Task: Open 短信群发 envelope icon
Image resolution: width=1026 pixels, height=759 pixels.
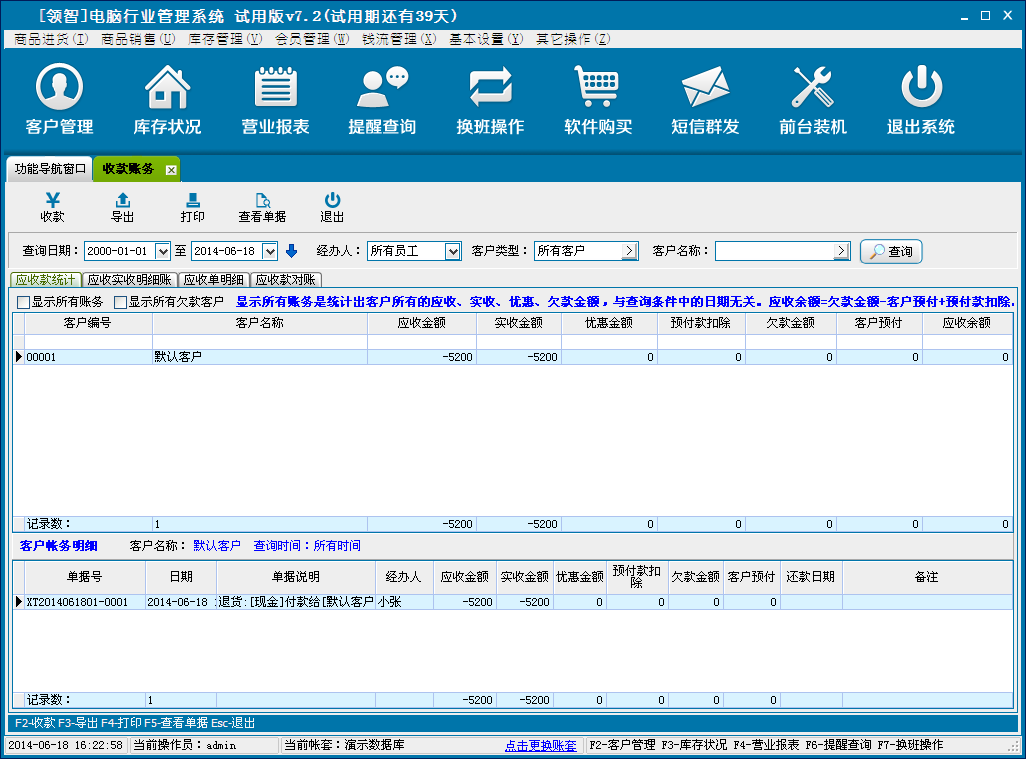Action: 705,99
